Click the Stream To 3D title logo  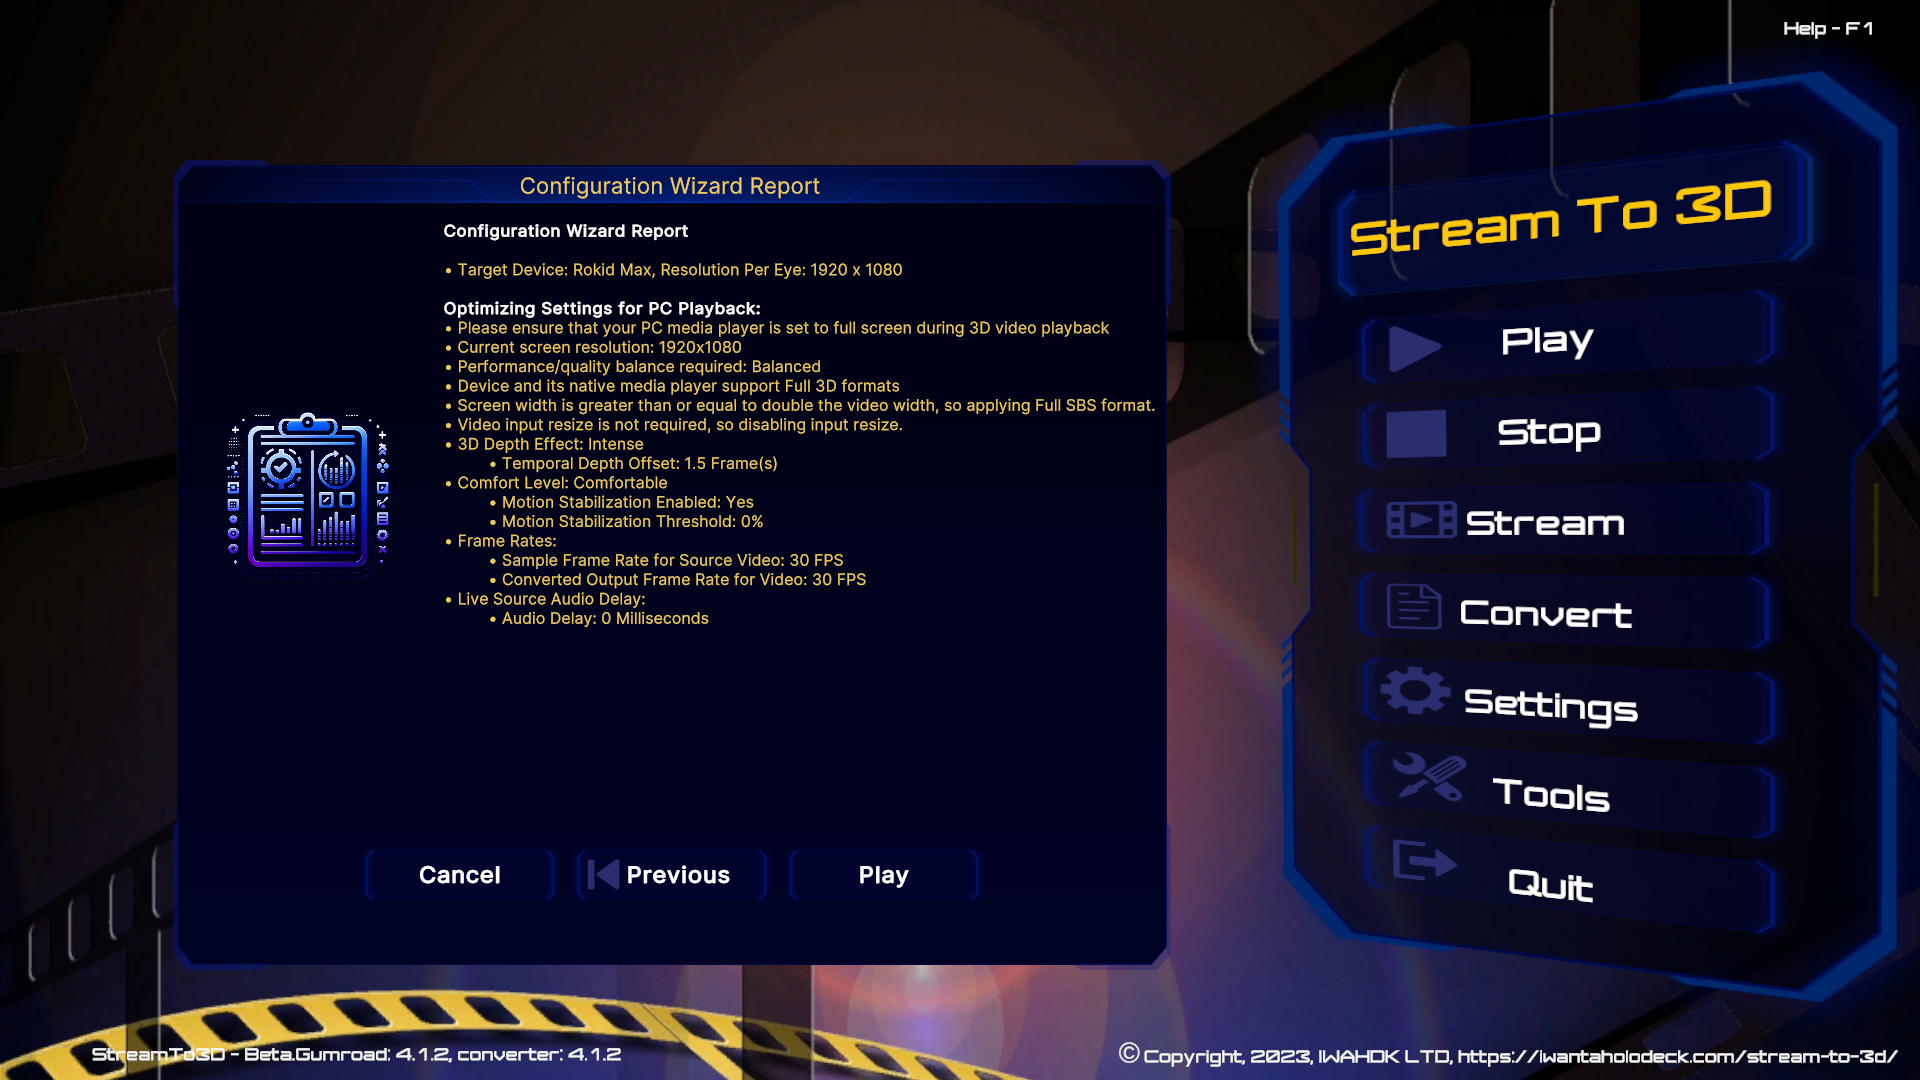tap(1561, 217)
